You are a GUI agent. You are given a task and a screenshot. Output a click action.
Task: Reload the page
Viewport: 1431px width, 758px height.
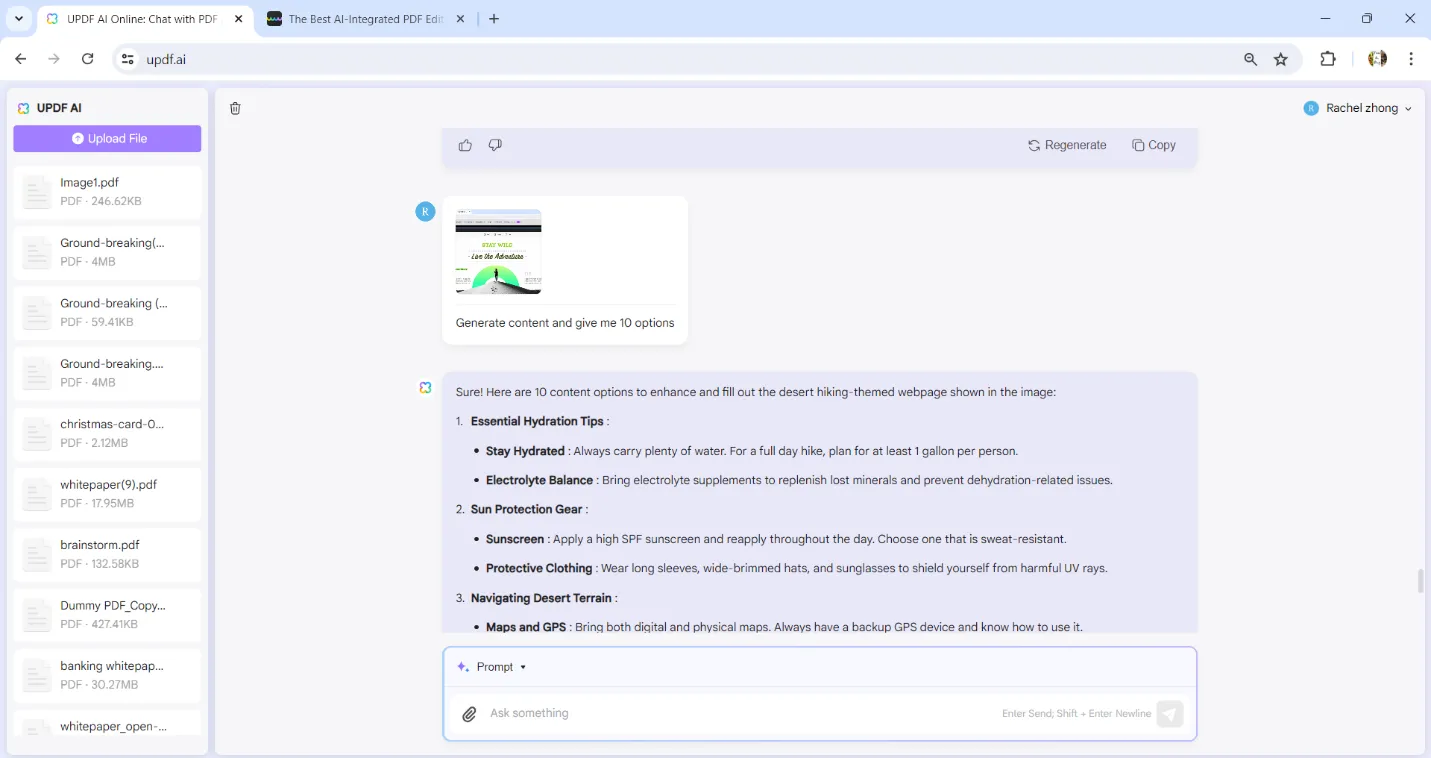click(x=88, y=59)
